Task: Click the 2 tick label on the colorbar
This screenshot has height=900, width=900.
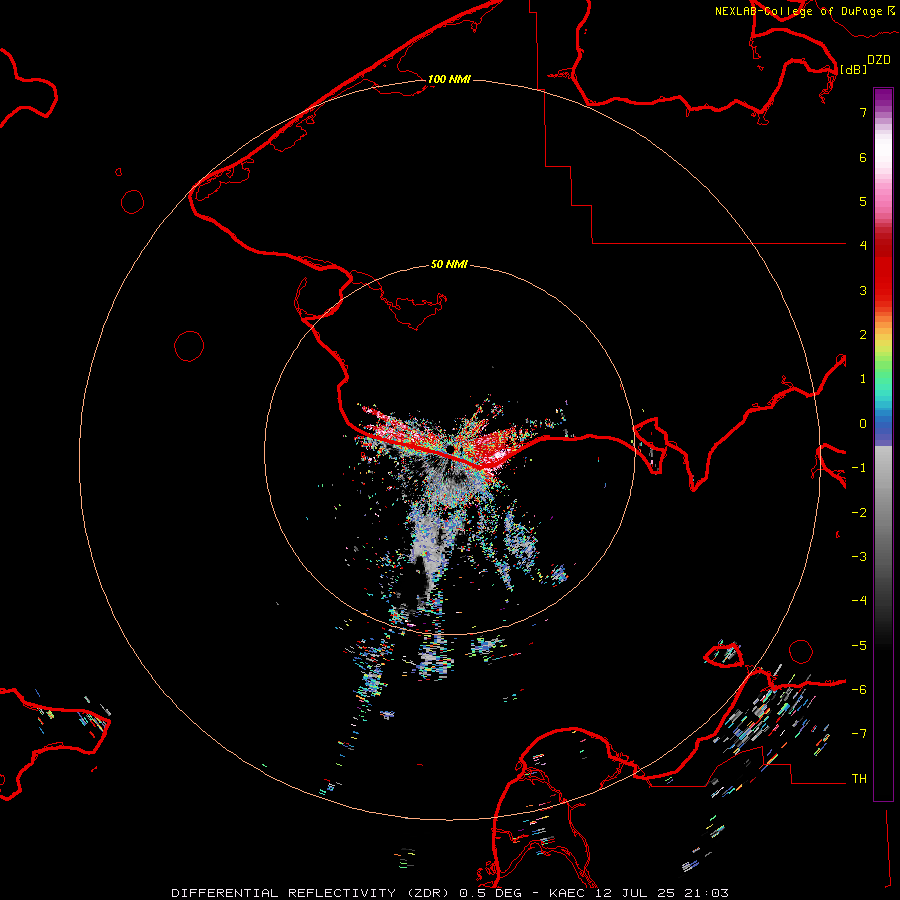Action: point(863,335)
